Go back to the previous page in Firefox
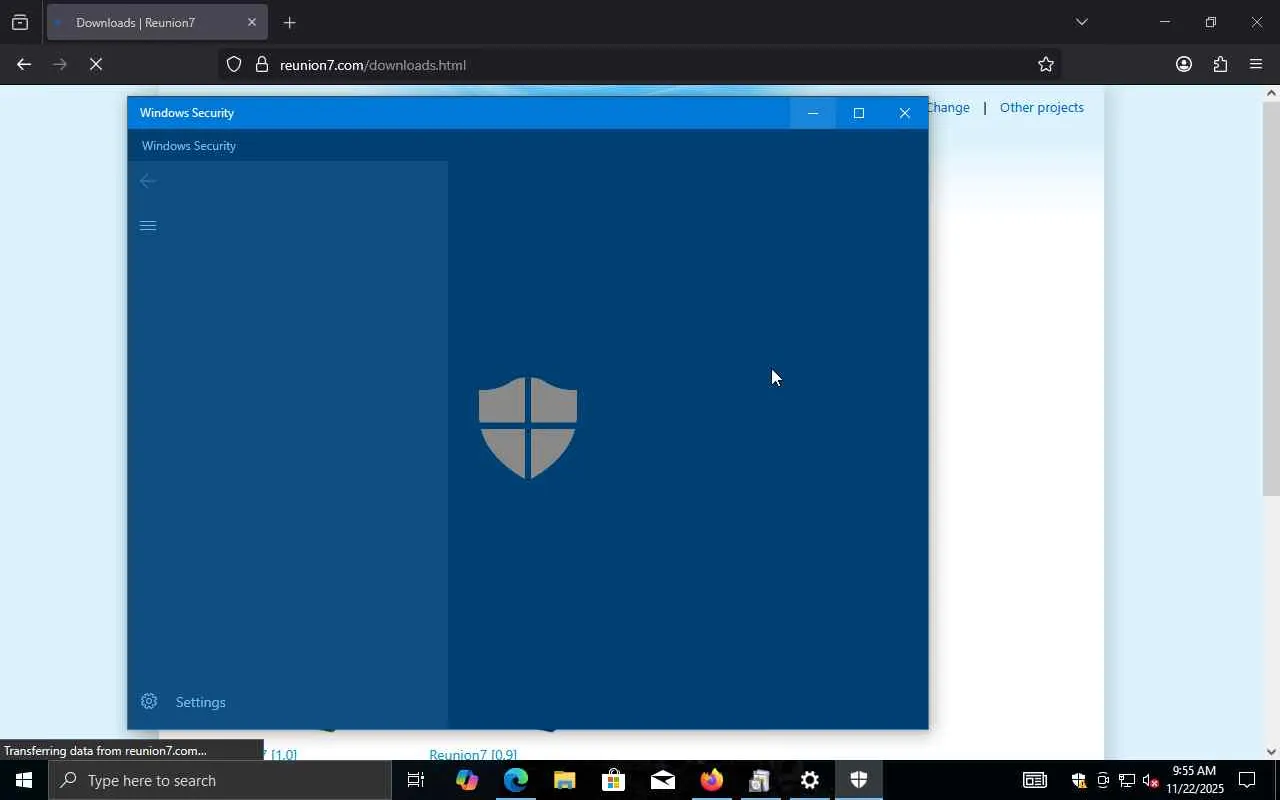1280x800 pixels. point(24,64)
